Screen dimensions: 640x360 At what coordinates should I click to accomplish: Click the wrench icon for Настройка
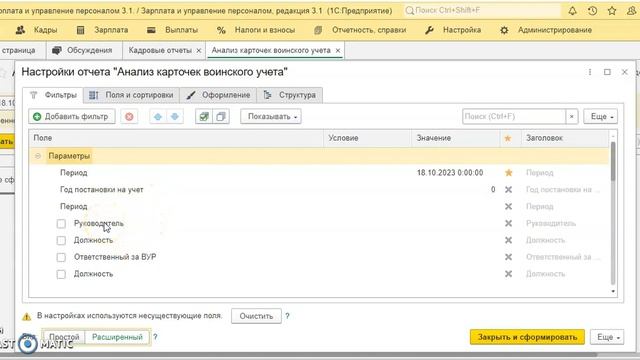[x=429, y=30]
